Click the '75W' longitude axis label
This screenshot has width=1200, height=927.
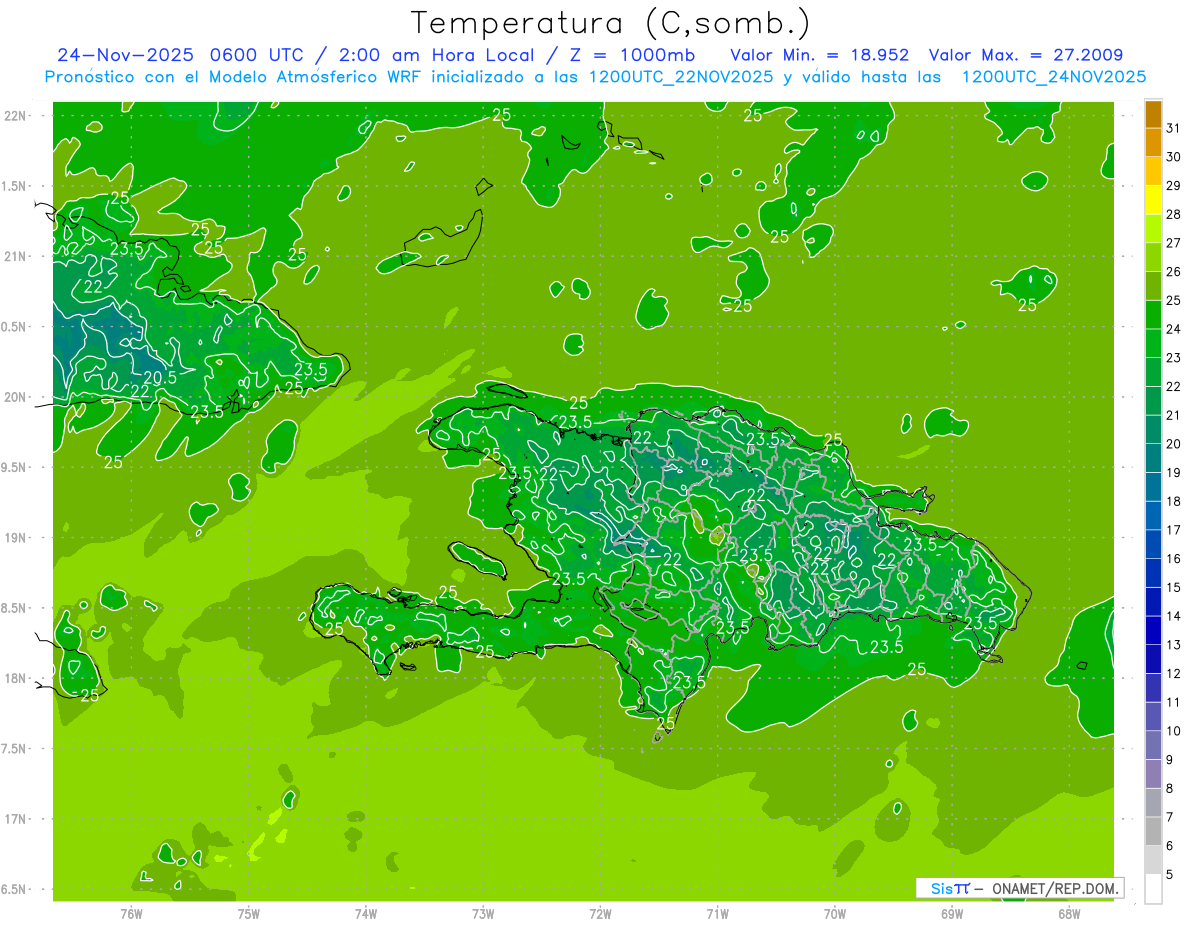(x=249, y=914)
